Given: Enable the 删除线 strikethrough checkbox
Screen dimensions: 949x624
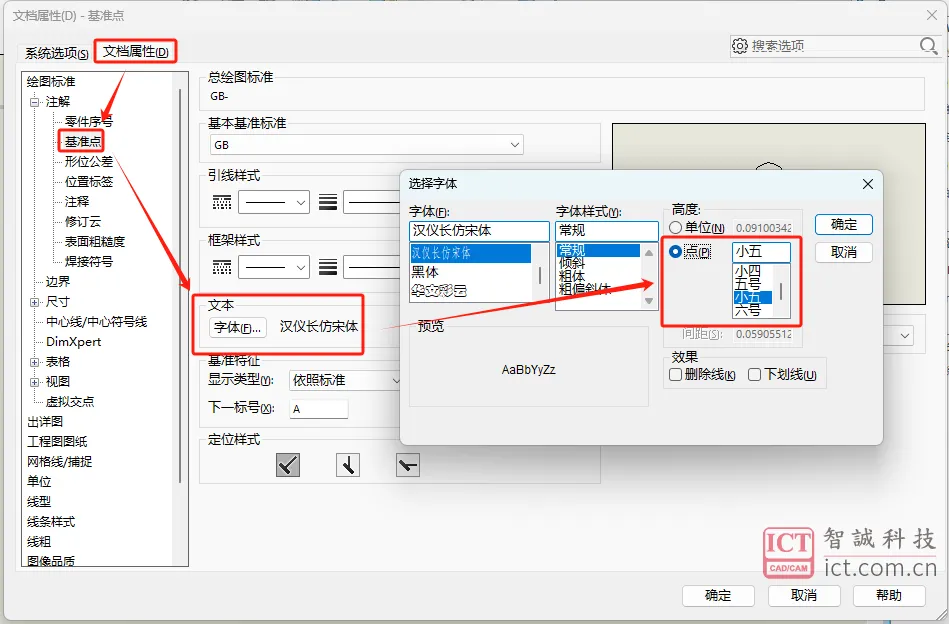Looking at the screenshot, I should tap(676, 375).
